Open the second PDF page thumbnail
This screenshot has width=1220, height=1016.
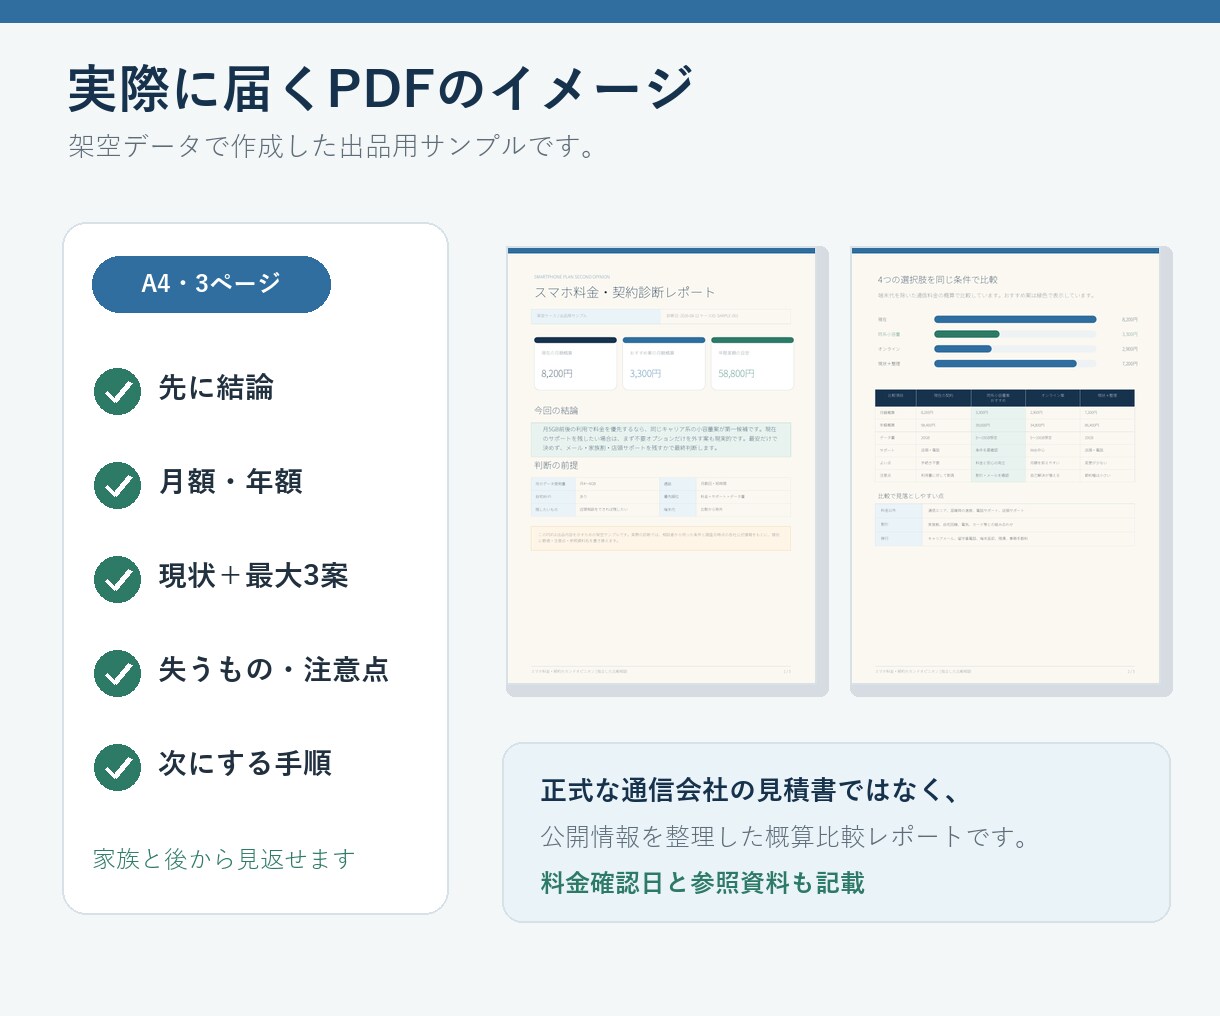1005,466
